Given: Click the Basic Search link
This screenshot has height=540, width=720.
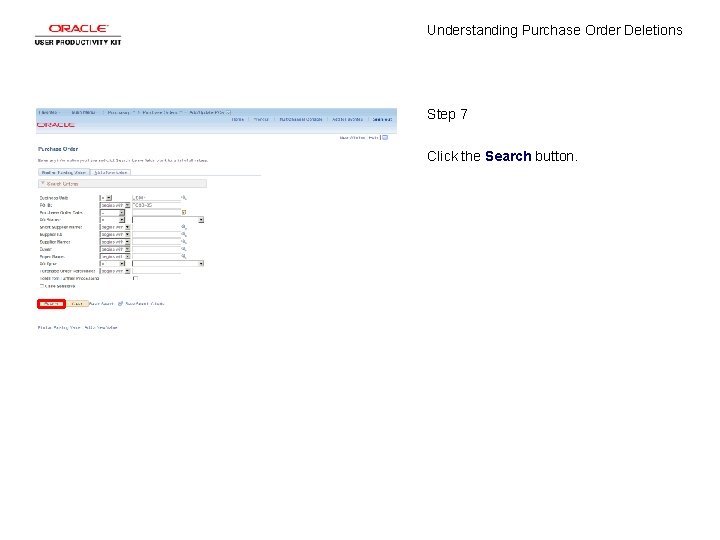Looking at the screenshot, I should click(x=101, y=304).
